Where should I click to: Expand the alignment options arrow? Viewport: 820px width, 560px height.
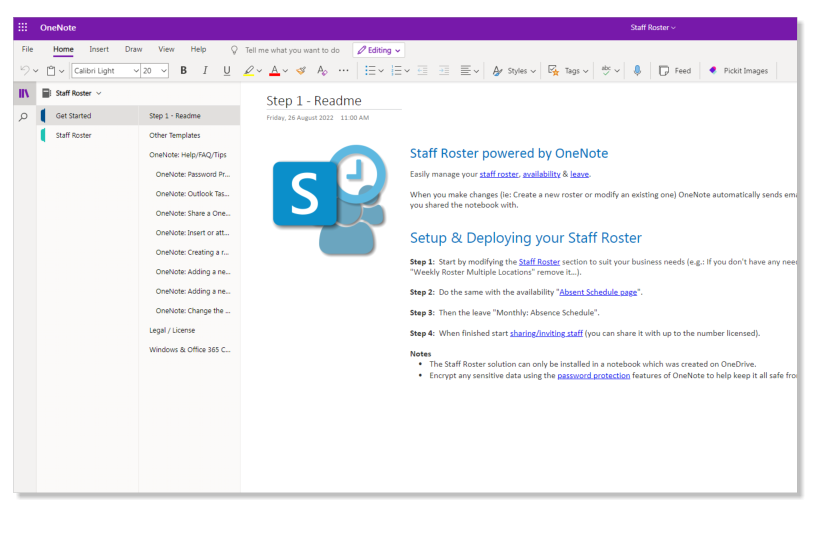pos(476,71)
